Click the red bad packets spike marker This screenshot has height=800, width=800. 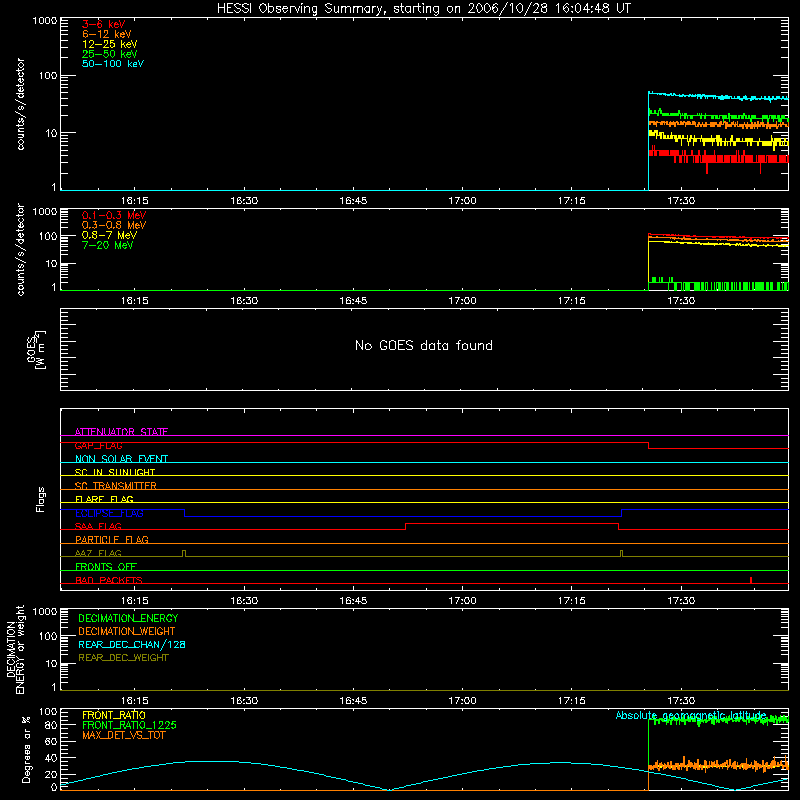(751, 580)
